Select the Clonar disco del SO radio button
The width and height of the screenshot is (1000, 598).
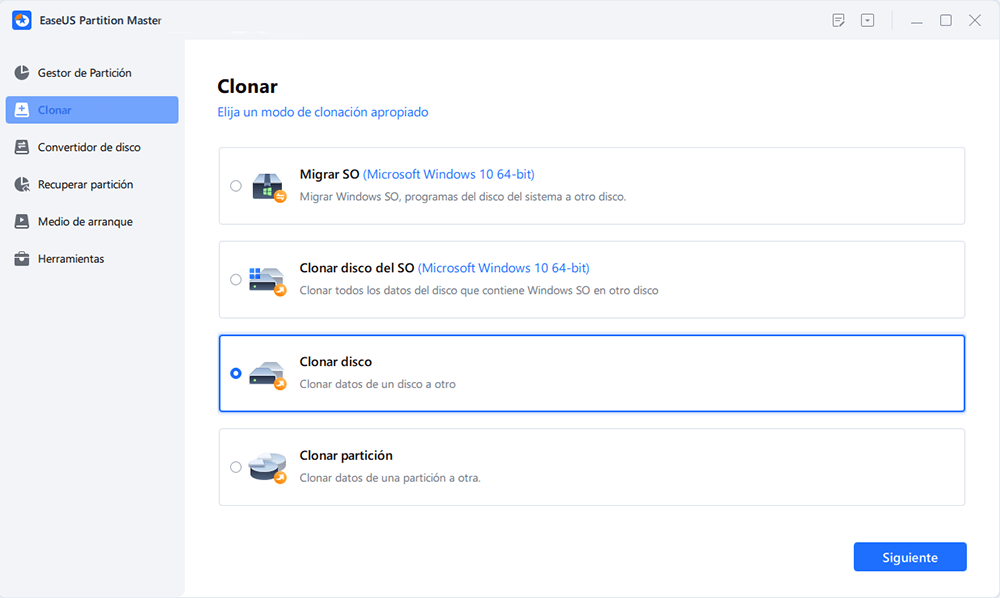point(236,279)
